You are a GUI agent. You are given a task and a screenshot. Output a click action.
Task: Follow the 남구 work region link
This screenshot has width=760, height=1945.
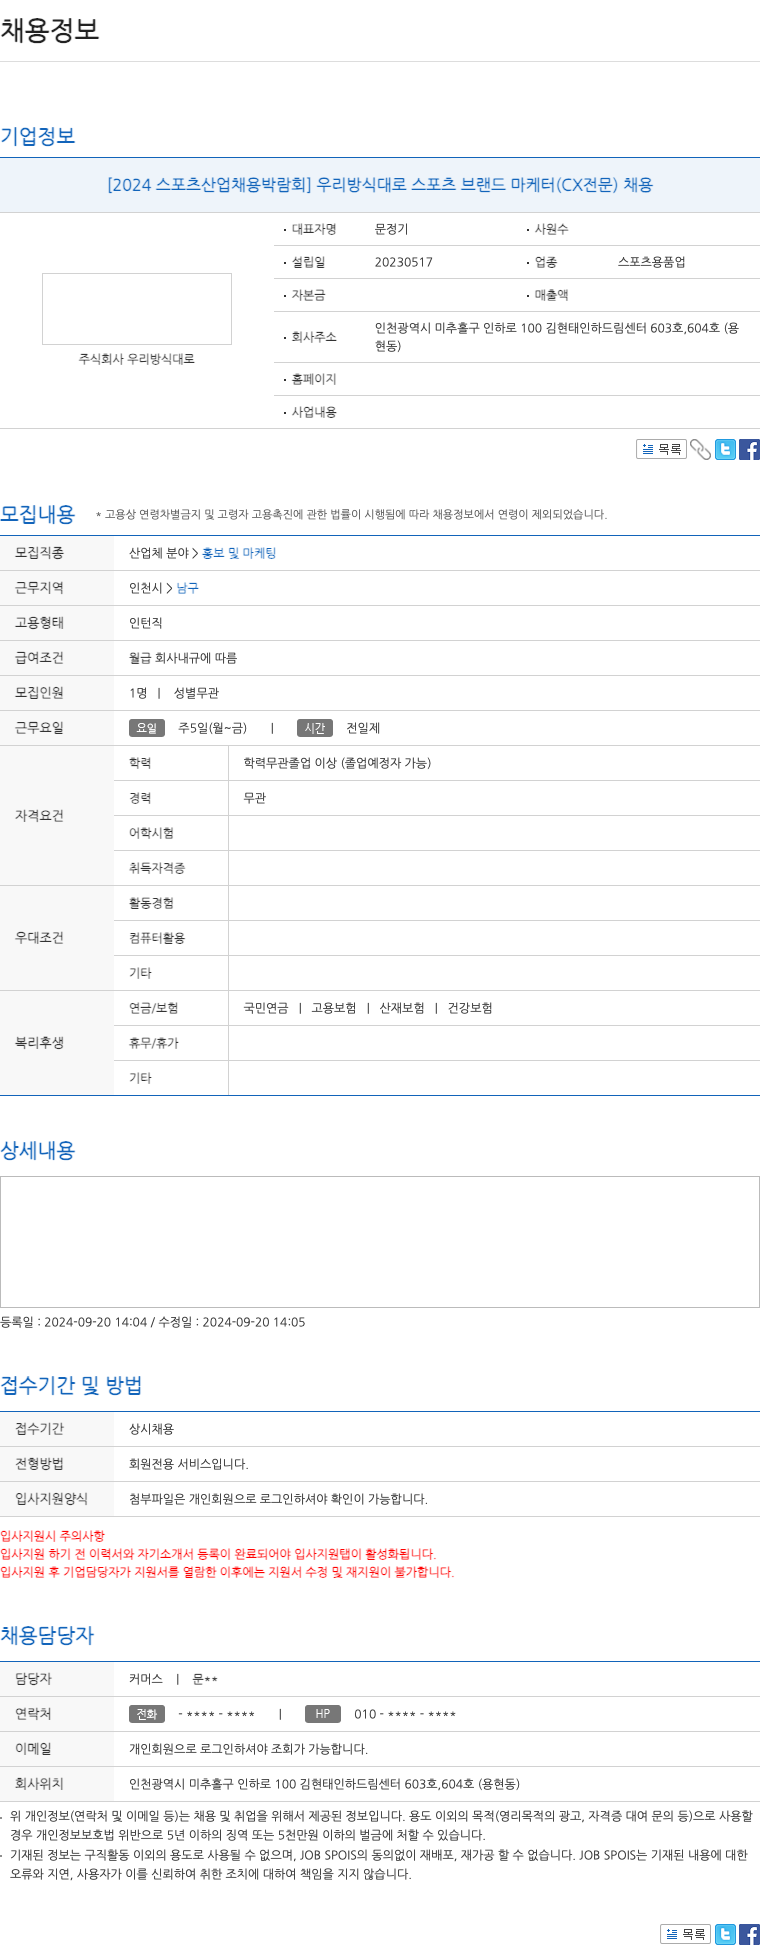coord(188,588)
